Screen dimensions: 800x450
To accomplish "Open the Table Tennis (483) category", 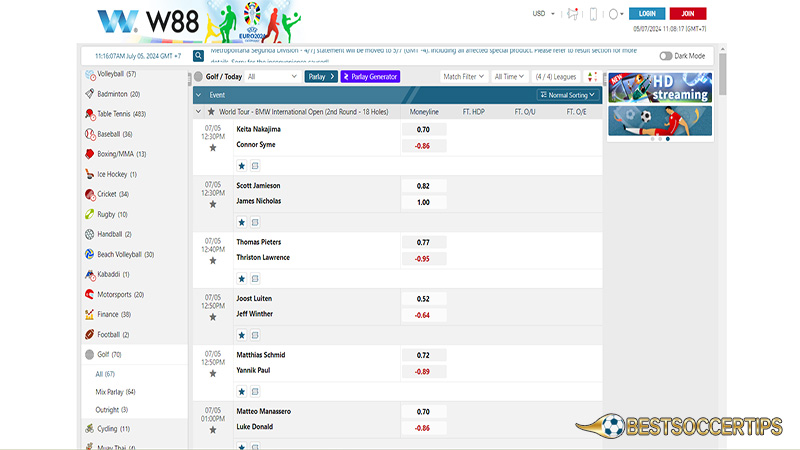I will [x=121, y=114].
